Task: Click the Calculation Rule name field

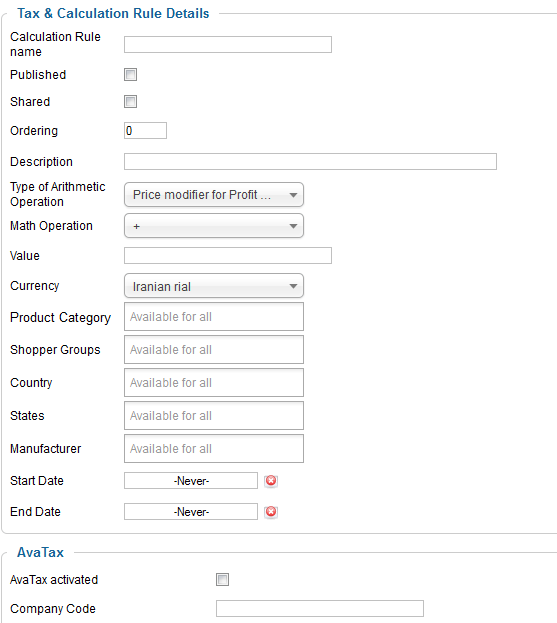Action: tap(228, 44)
